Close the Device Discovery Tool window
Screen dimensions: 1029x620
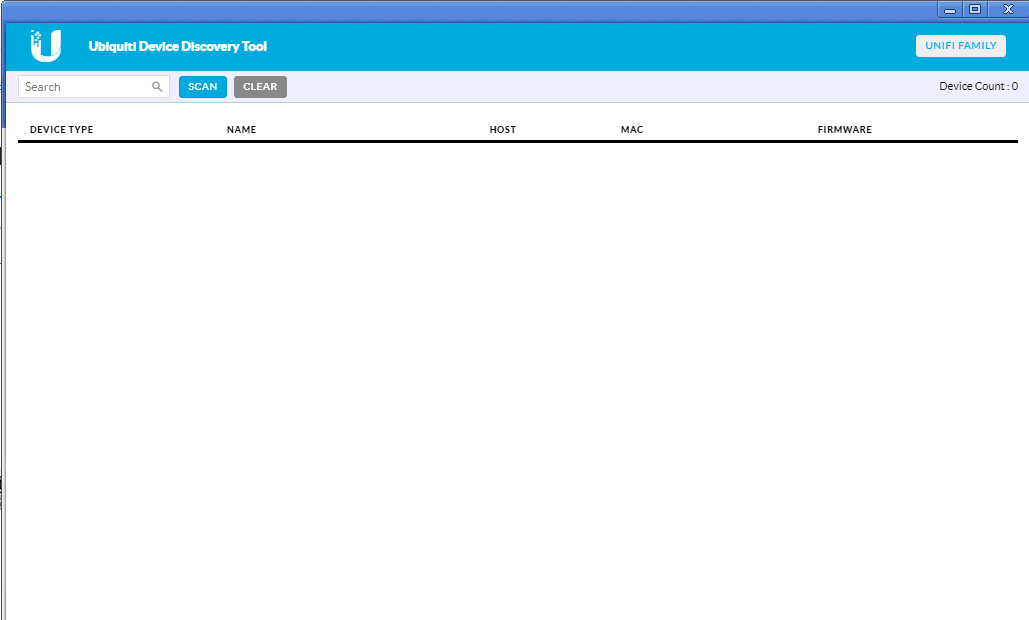tap(1007, 9)
